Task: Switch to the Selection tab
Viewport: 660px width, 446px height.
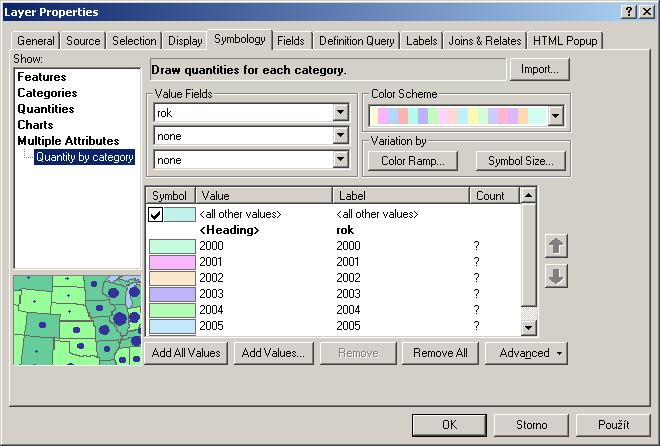Action: [134, 41]
